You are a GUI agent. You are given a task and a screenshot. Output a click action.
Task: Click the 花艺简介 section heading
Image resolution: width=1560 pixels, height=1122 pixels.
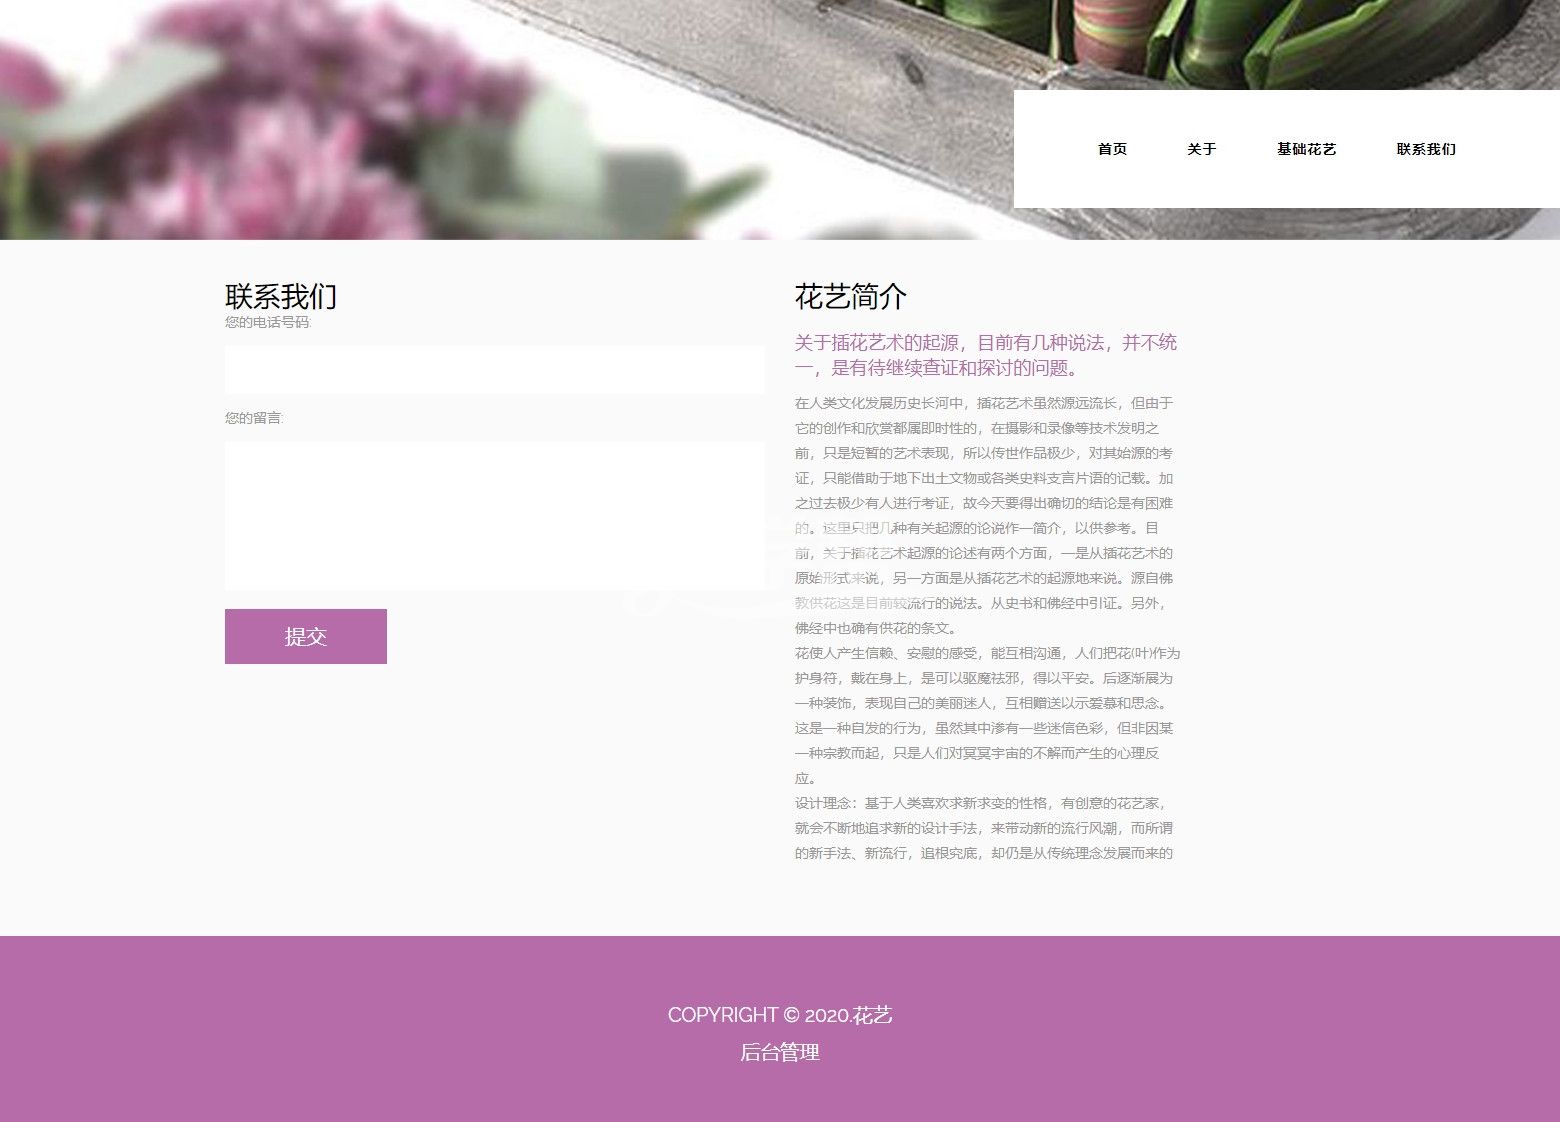[x=850, y=296]
